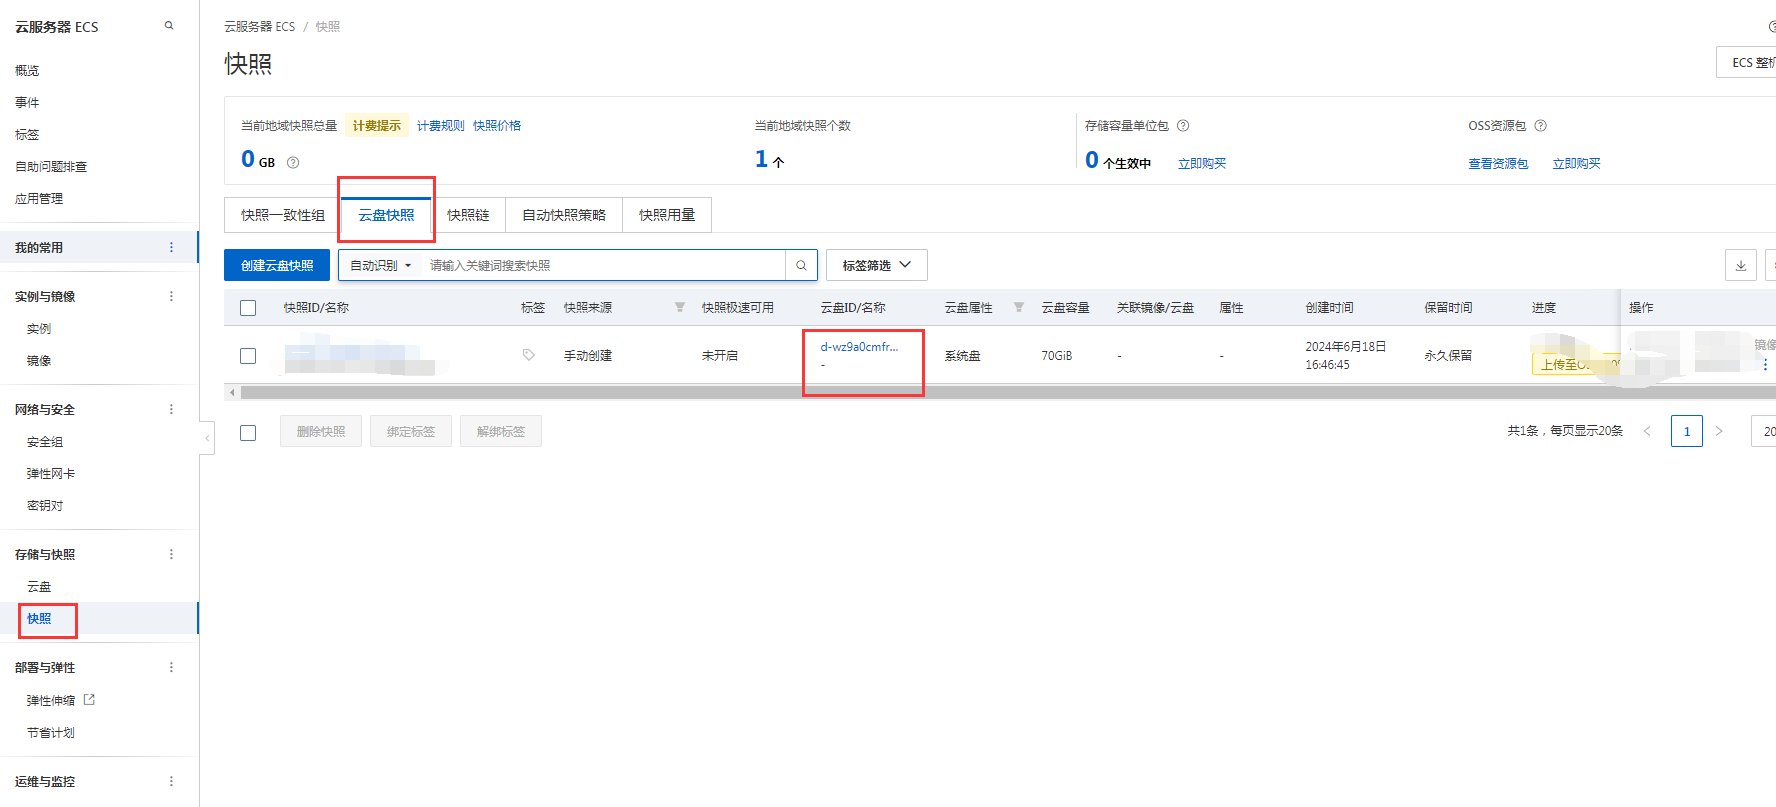Click the 查看资源包 link
Screen dimensions: 1776x807
1498,163
